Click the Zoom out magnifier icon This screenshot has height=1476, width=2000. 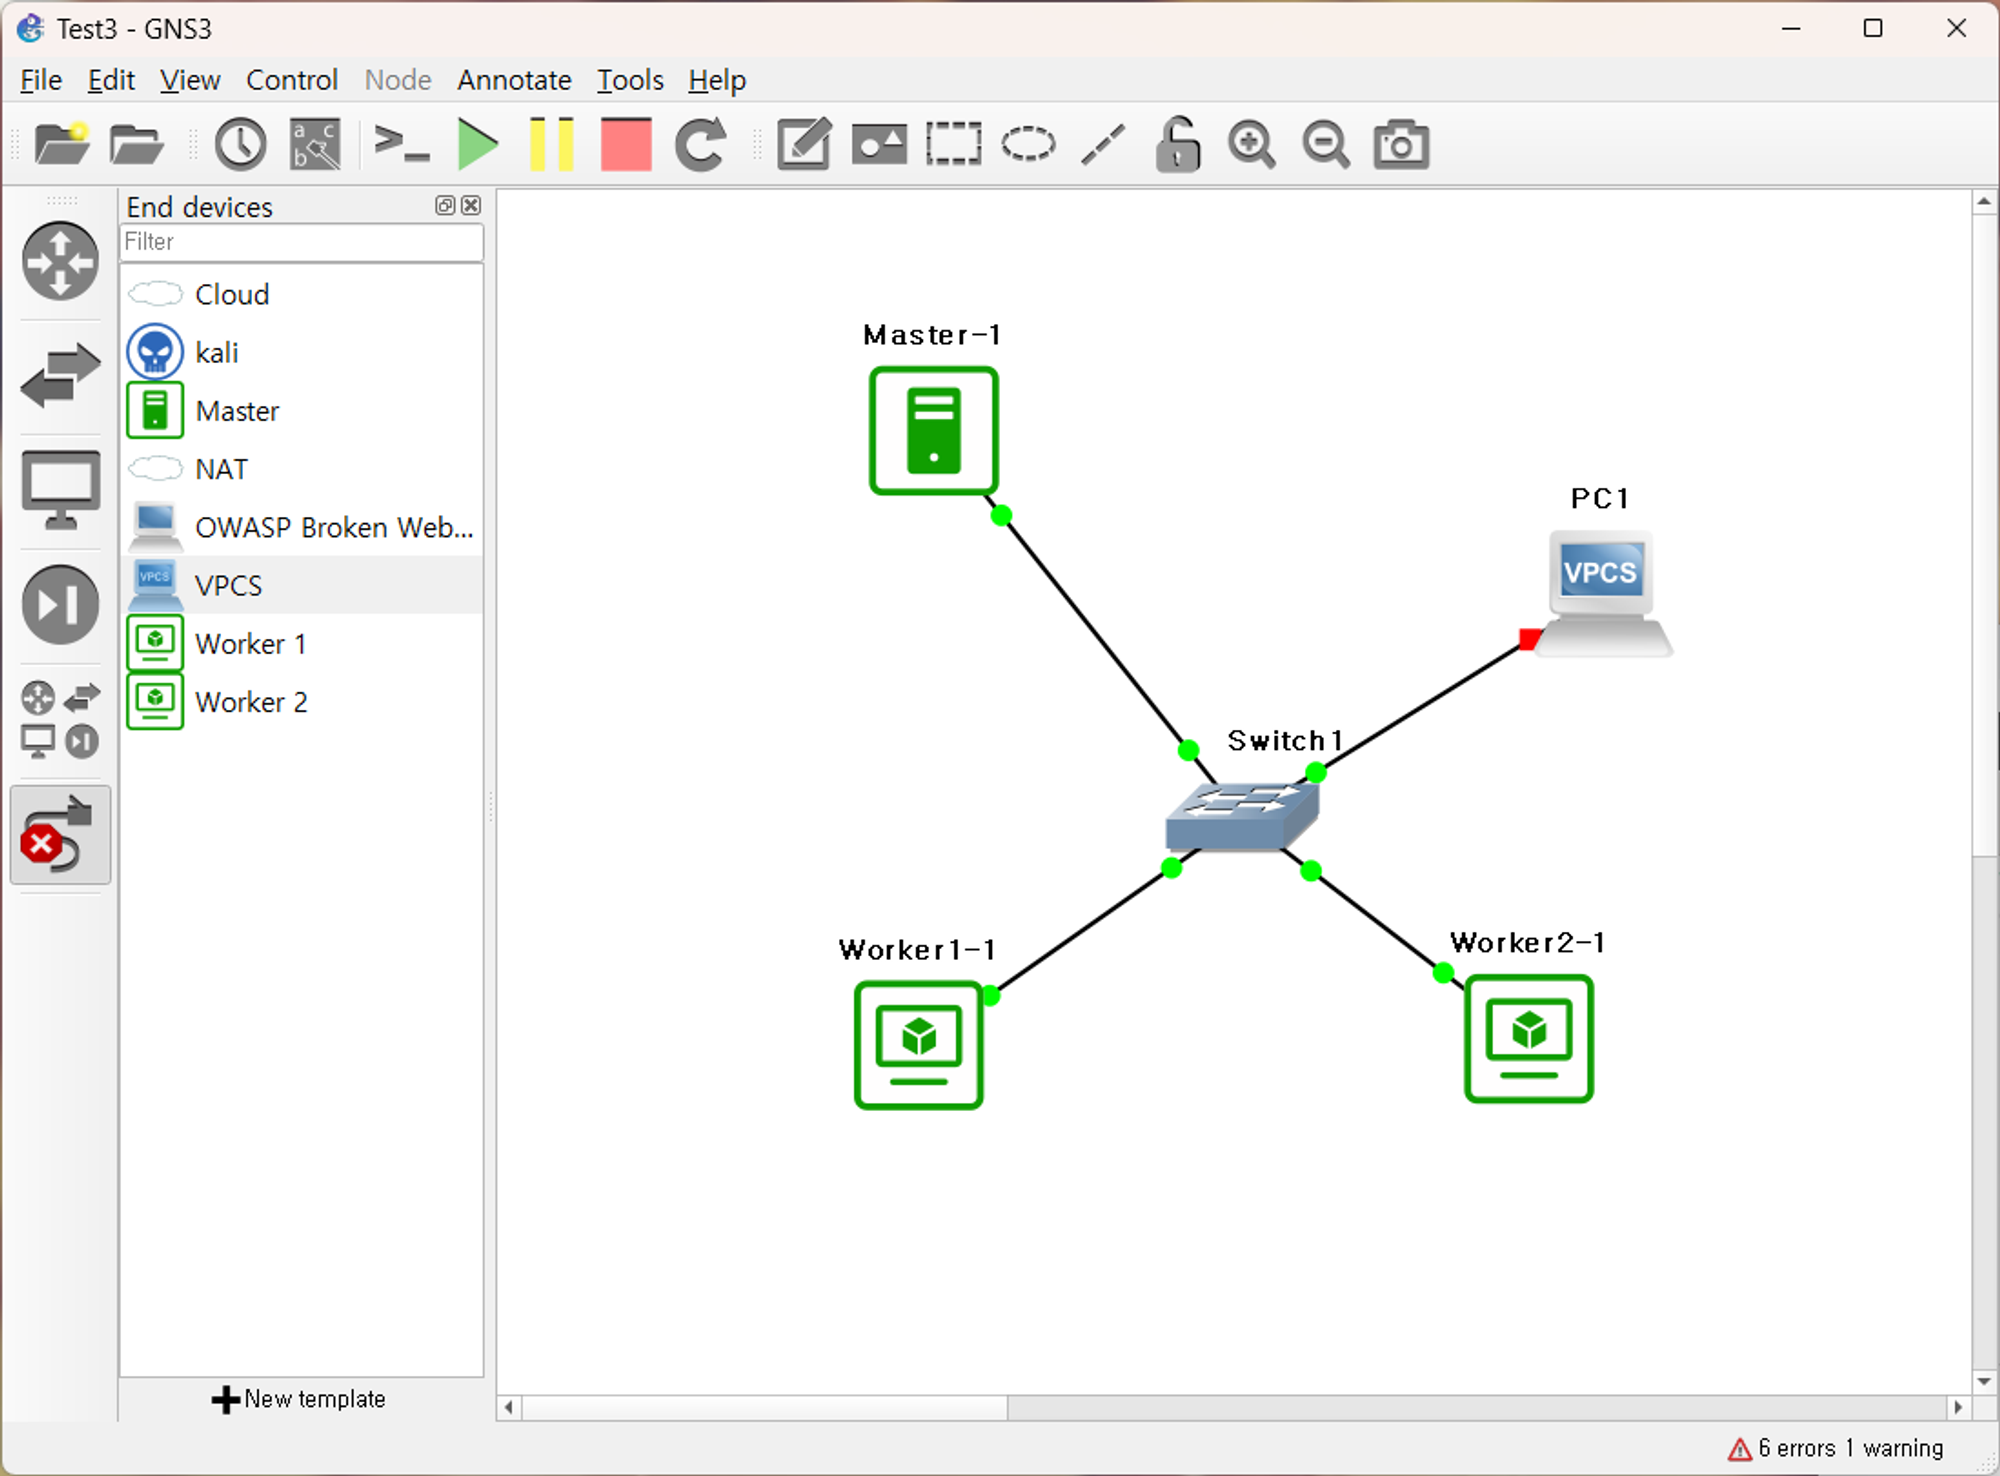click(x=1326, y=144)
